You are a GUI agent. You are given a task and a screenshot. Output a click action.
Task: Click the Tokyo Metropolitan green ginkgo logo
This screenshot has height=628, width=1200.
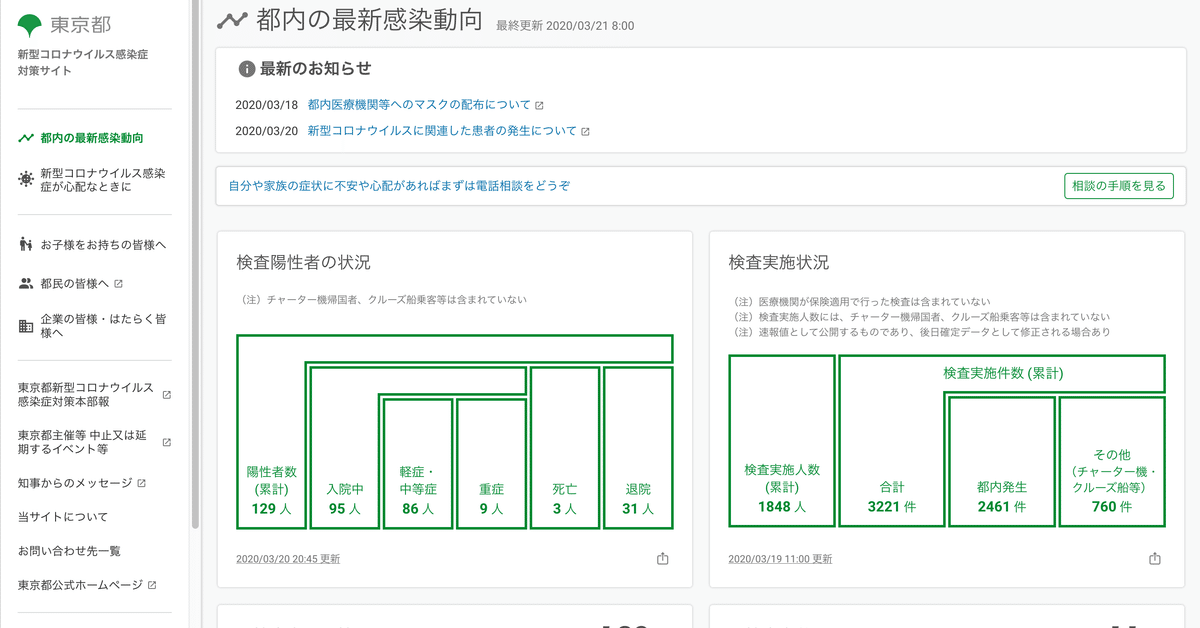click(31, 24)
